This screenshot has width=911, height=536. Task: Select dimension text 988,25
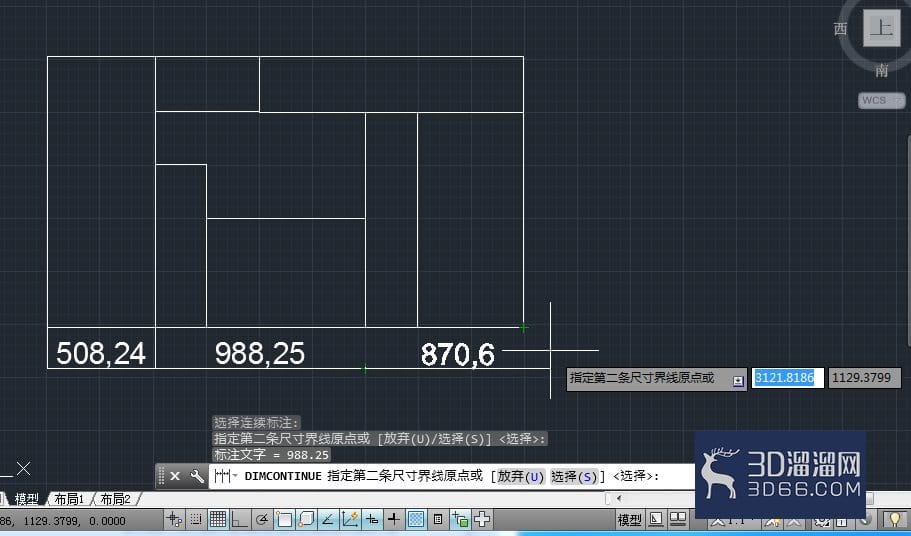260,353
